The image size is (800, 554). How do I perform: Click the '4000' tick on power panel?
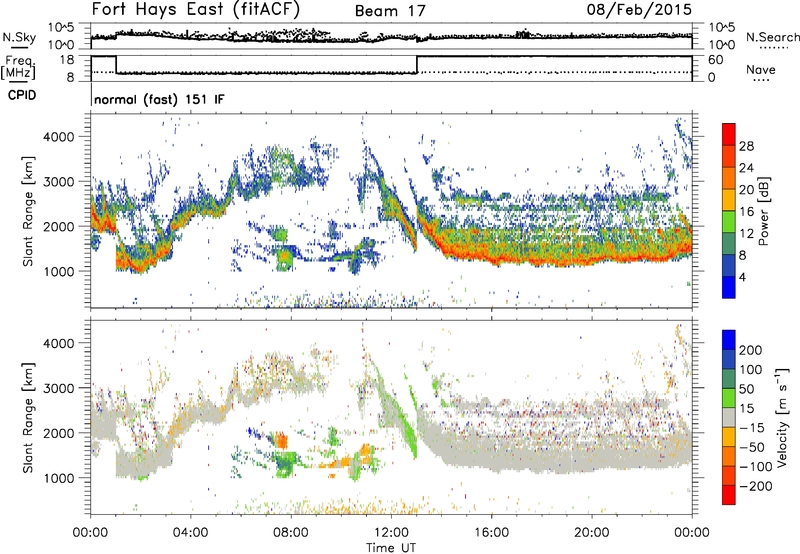point(58,137)
